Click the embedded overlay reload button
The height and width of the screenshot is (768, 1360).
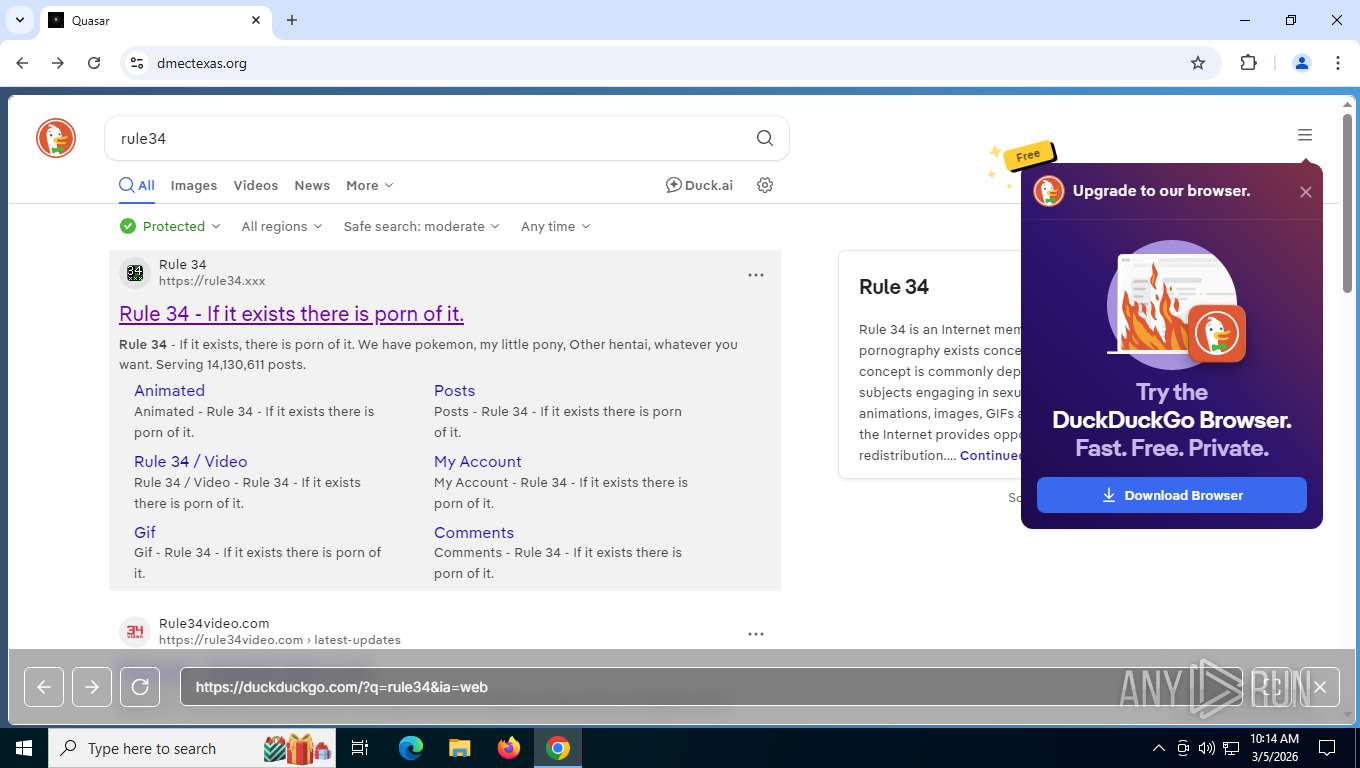(x=140, y=687)
